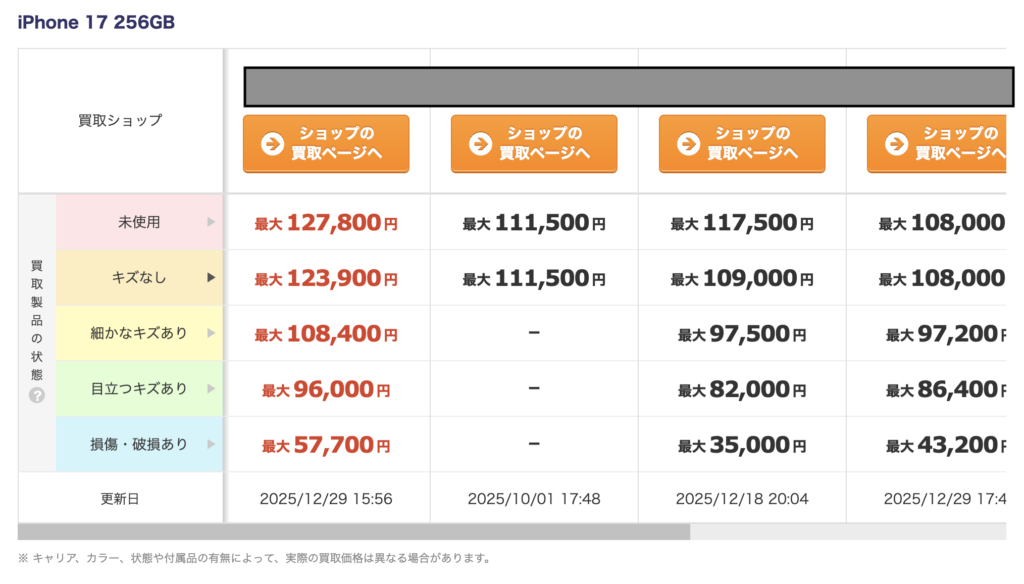Click the 最大 35,000円 price cell
Screen dimensions: 1024x584
(742, 445)
